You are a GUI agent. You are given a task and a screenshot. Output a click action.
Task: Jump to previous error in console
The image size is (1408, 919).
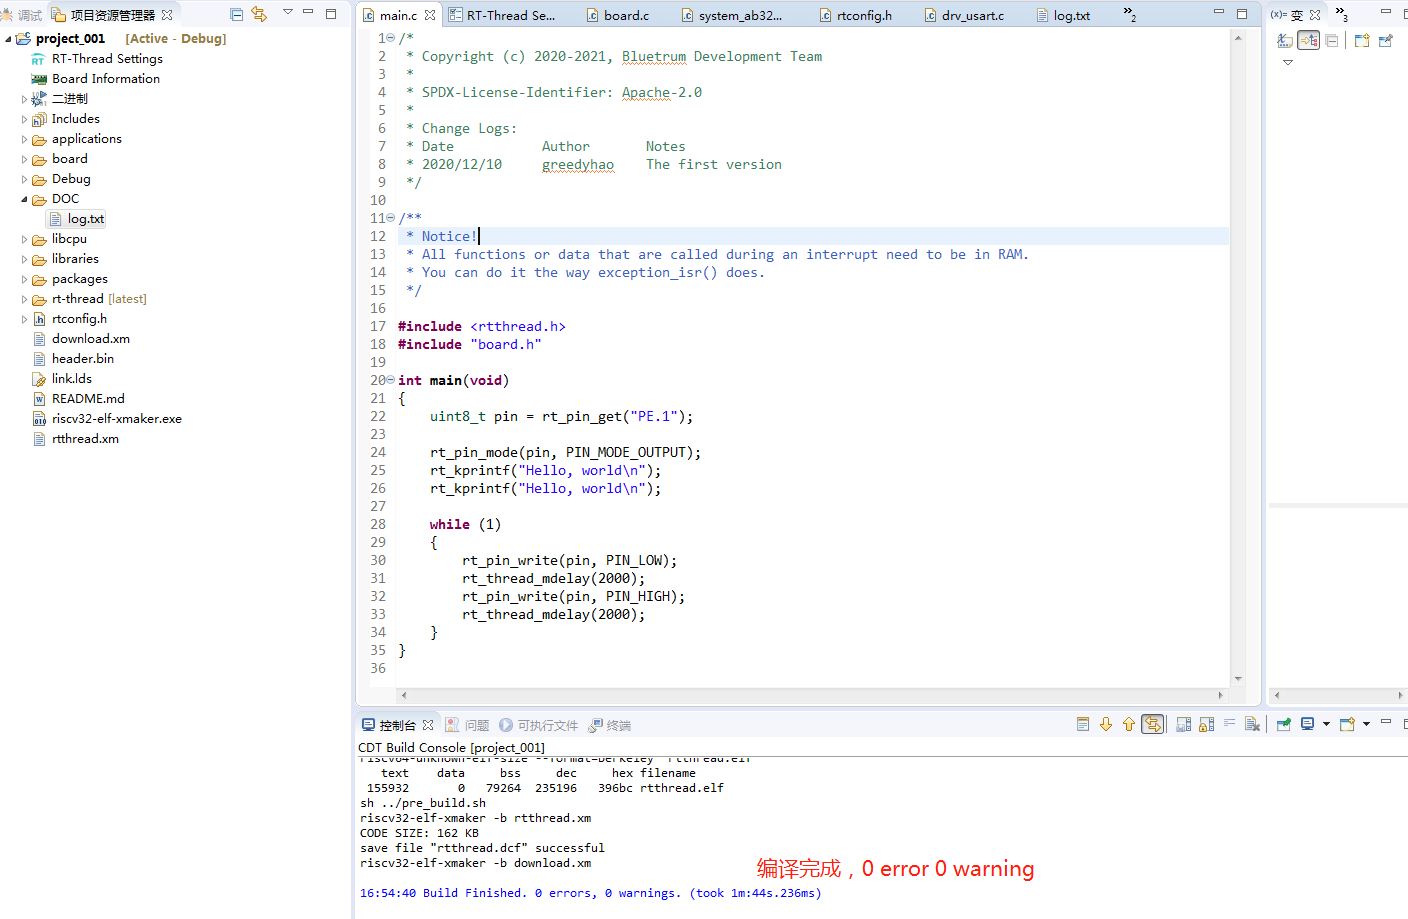click(1129, 724)
